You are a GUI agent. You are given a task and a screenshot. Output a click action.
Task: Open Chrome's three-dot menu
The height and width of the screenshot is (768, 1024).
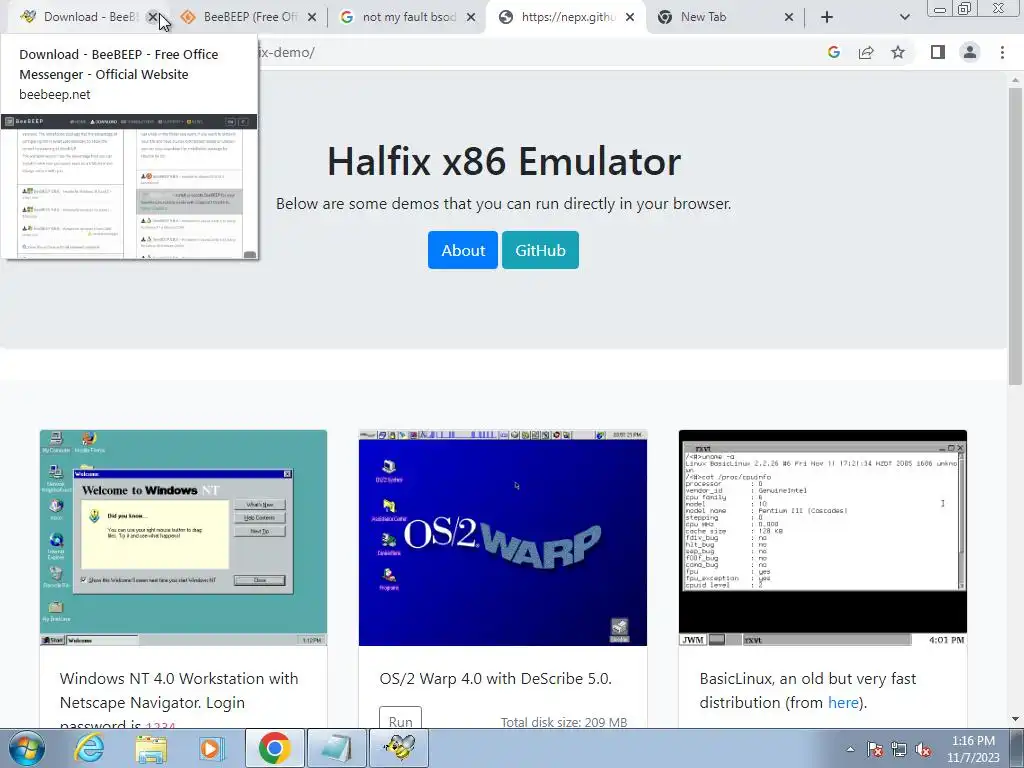(1002, 52)
